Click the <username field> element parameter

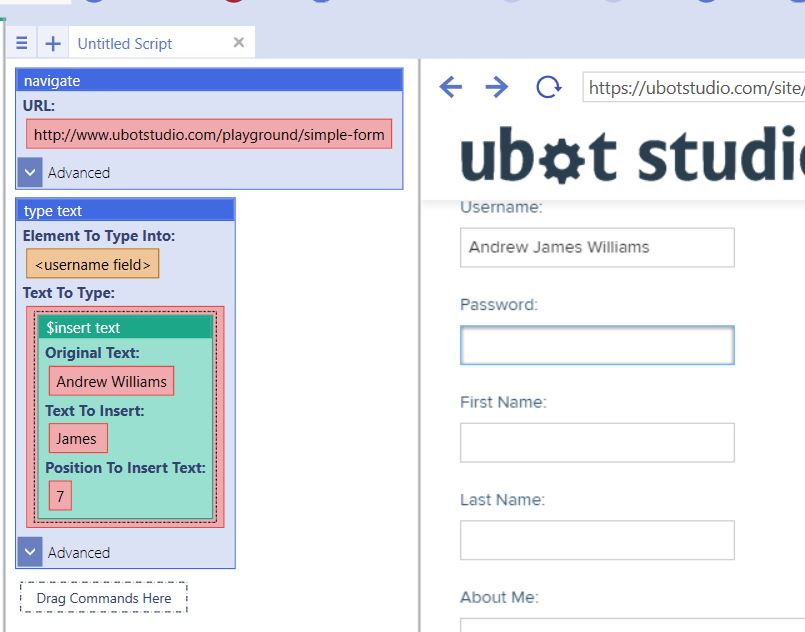tap(92, 264)
